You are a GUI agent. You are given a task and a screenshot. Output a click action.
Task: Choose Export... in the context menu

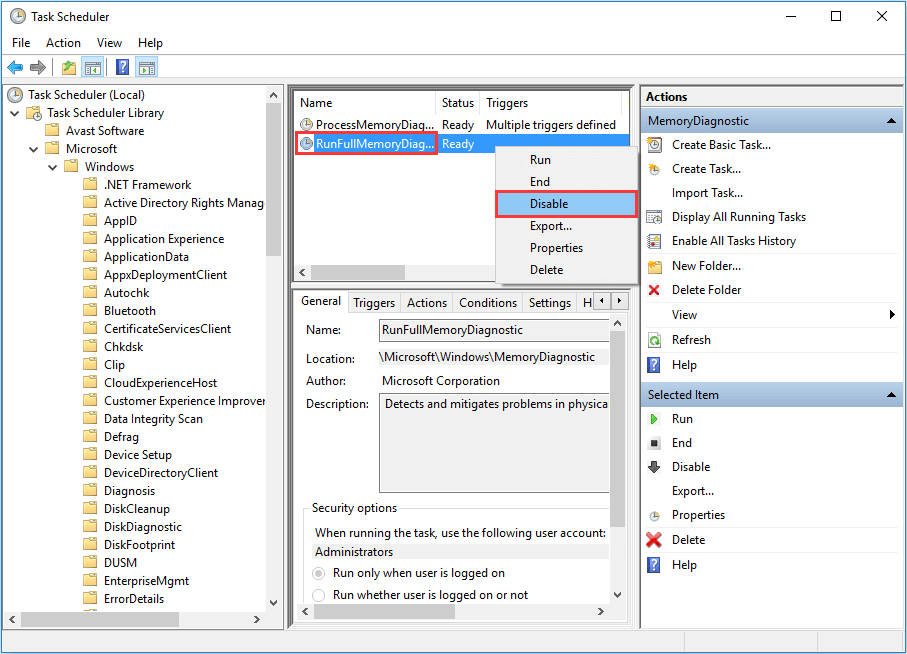566,226
